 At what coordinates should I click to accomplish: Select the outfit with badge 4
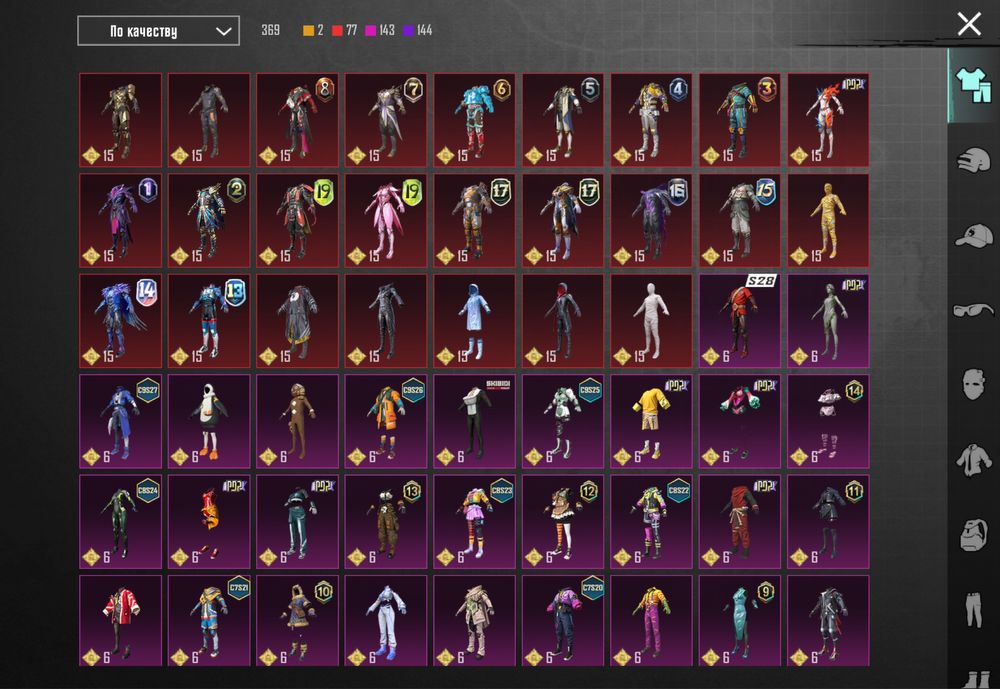click(652, 120)
